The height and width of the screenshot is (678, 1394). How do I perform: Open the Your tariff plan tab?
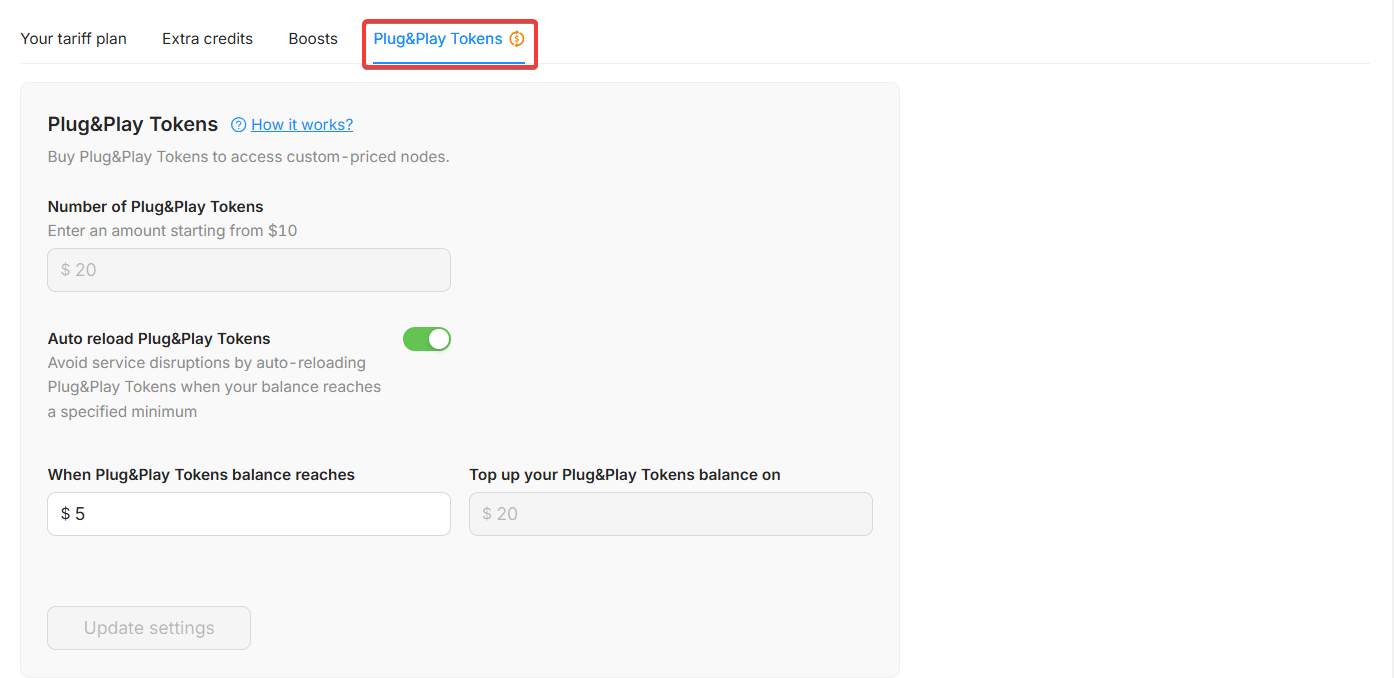(73, 39)
